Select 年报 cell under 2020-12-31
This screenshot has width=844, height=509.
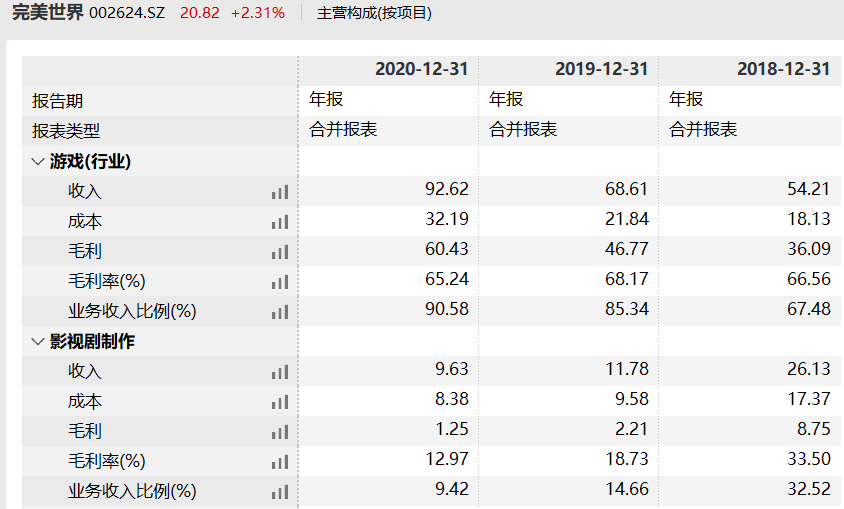pyautogui.click(x=326, y=99)
